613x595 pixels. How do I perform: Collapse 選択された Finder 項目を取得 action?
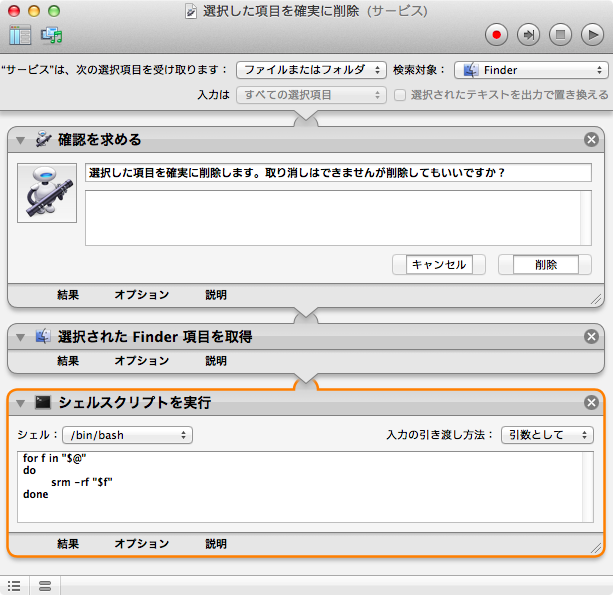[x=20, y=337]
